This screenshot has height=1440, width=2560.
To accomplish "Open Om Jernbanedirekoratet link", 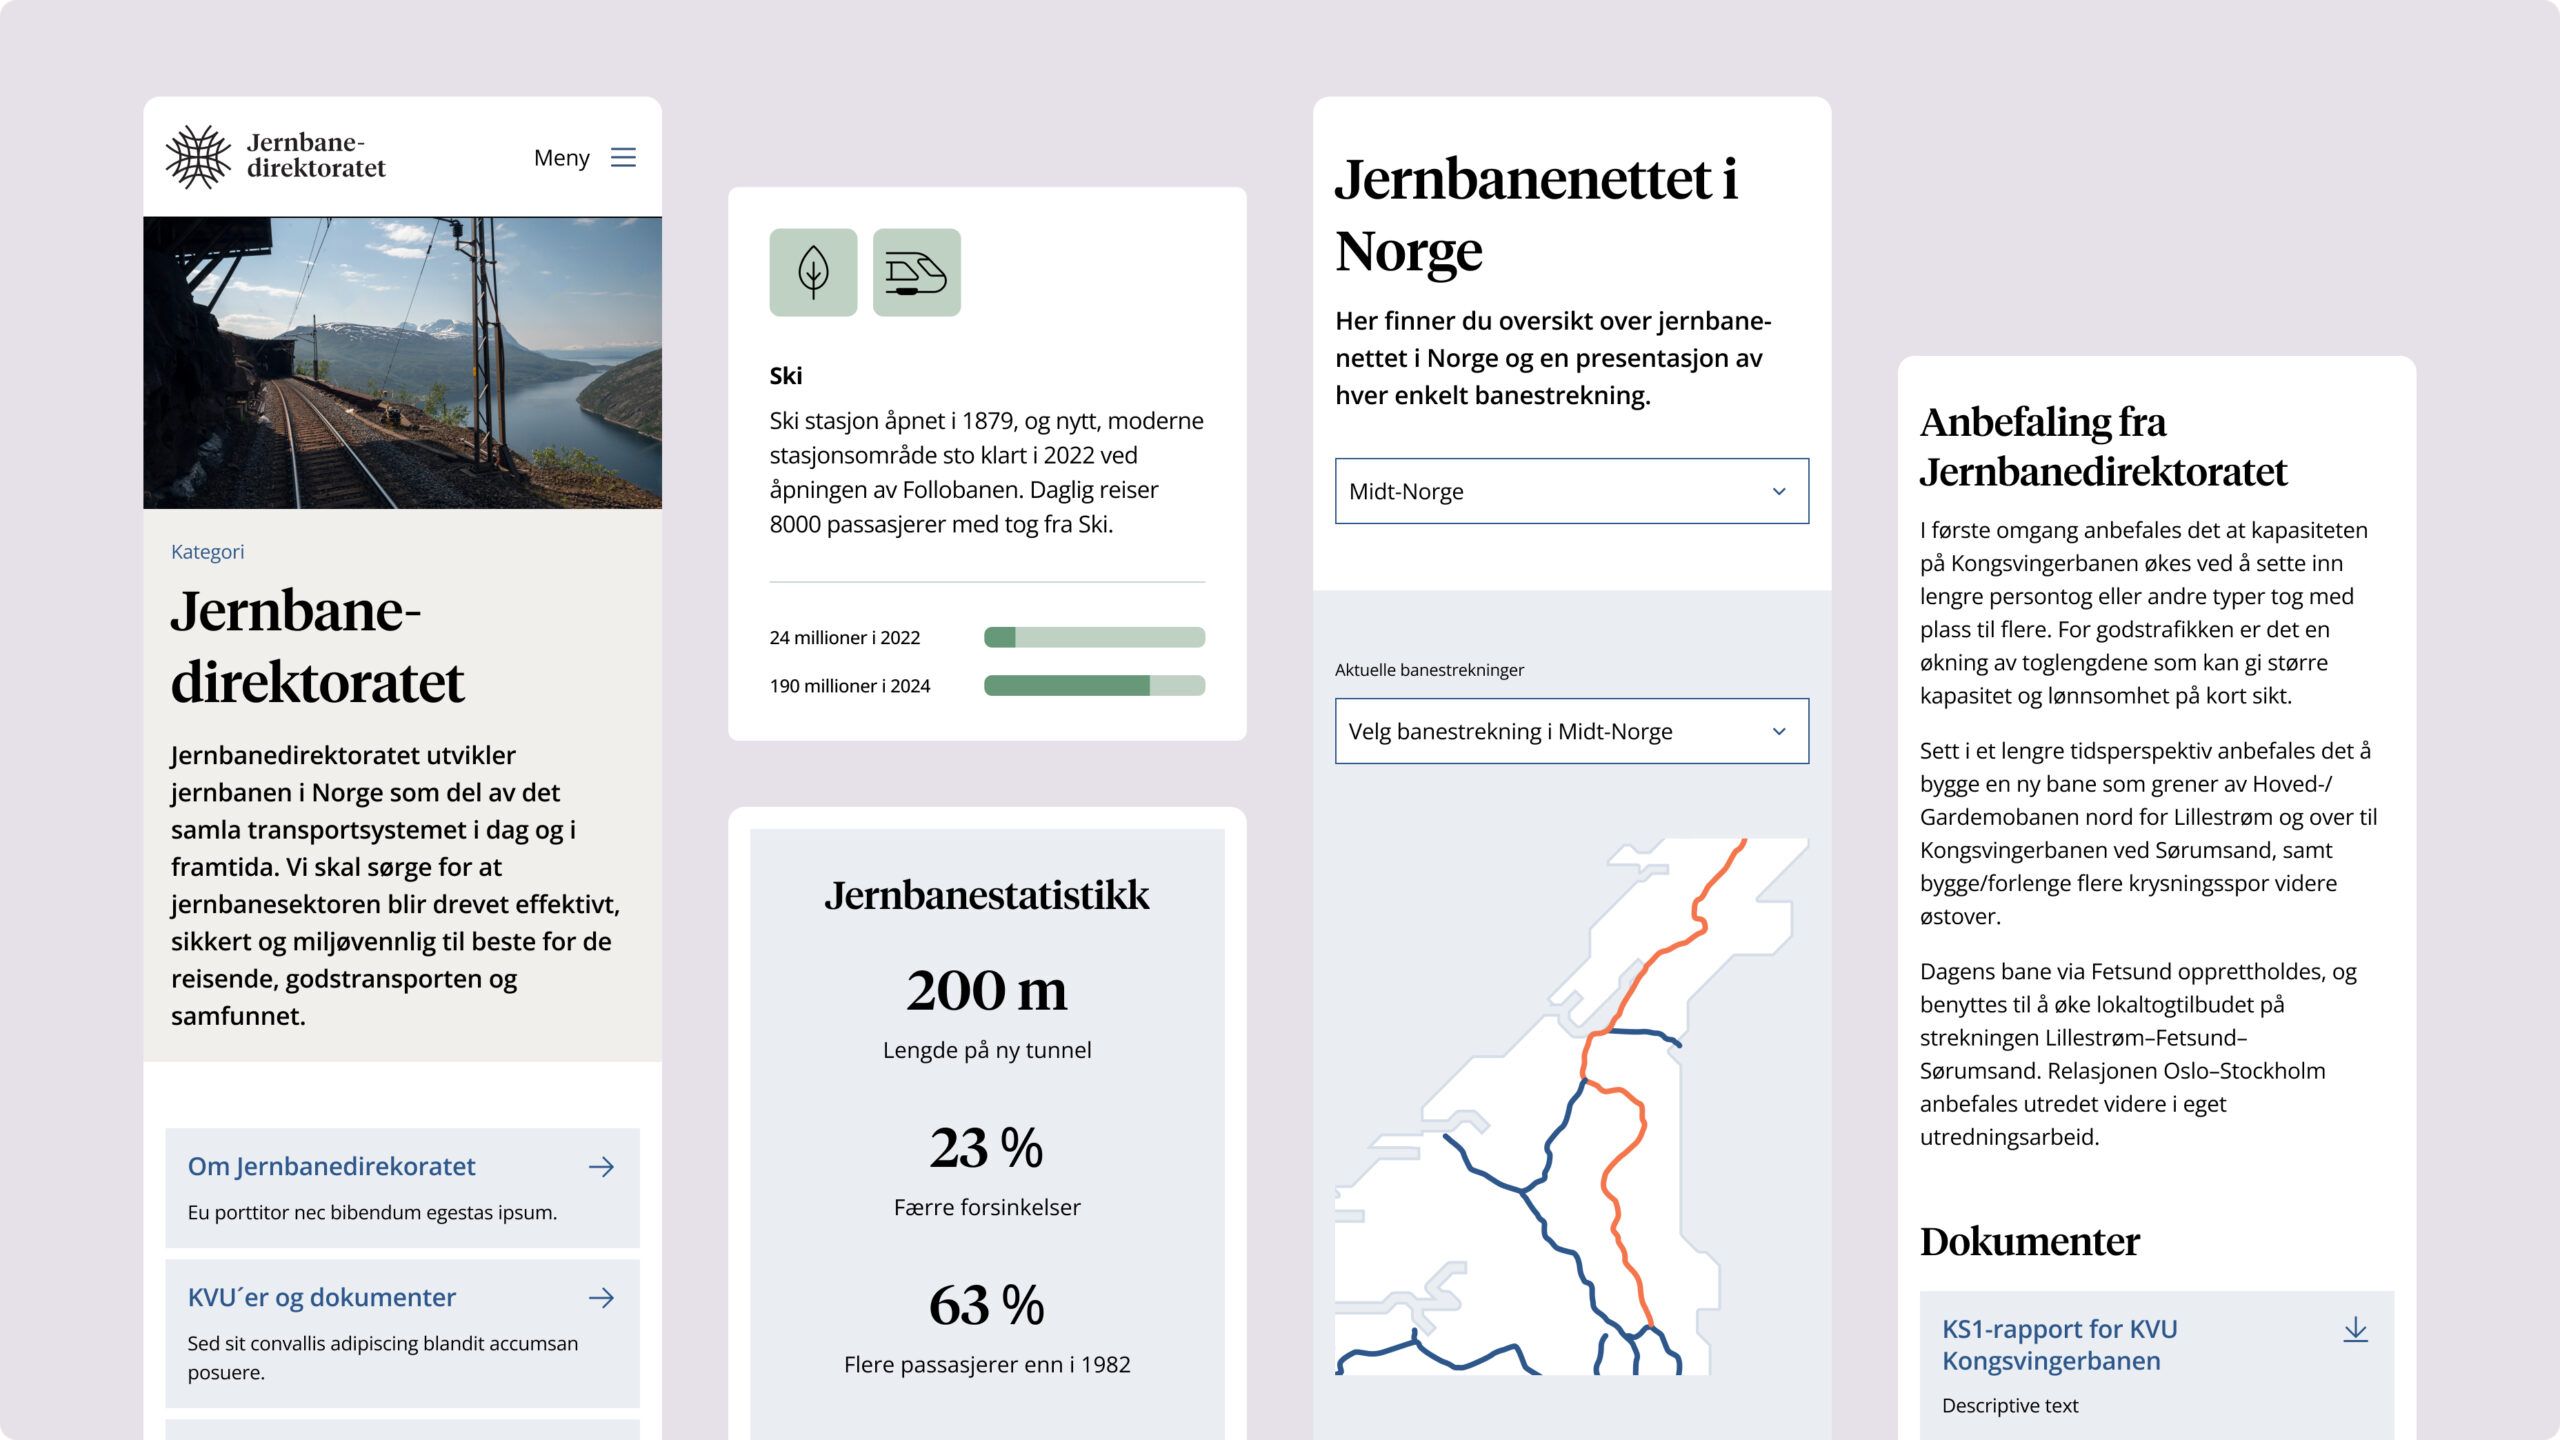I will [331, 1167].
